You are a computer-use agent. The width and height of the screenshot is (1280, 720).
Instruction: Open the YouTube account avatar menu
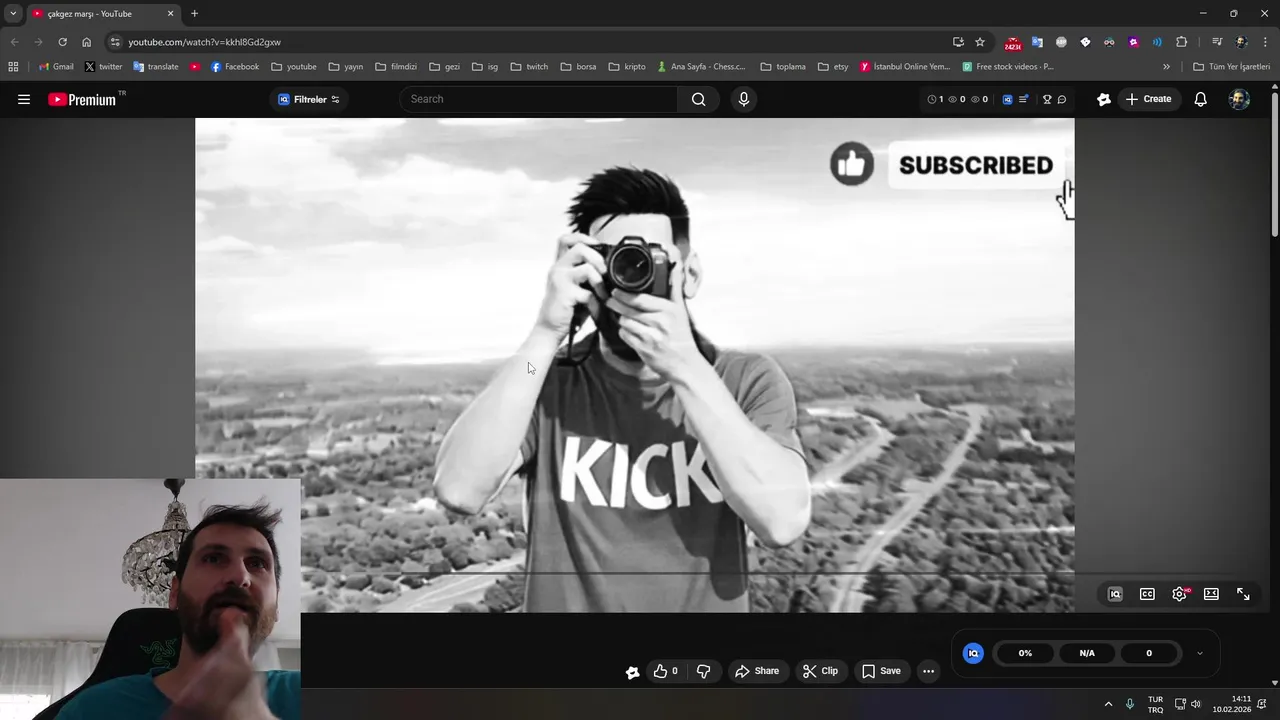1239,99
